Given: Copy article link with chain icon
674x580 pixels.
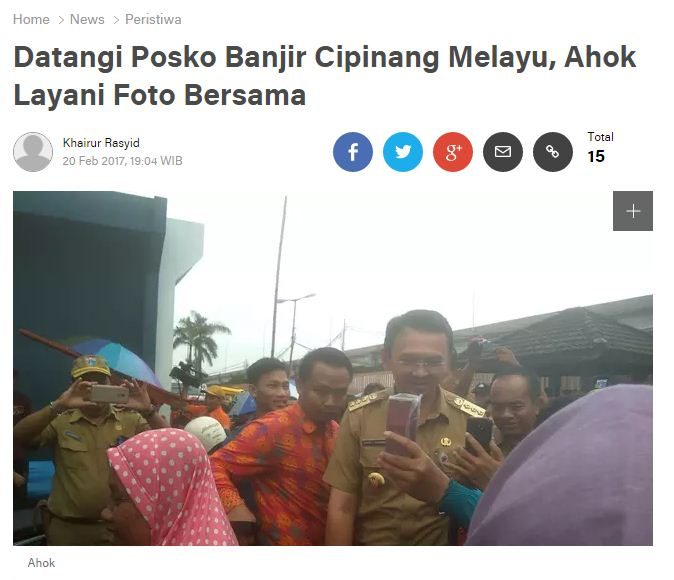Looking at the screenshot, I should point(553,152).
